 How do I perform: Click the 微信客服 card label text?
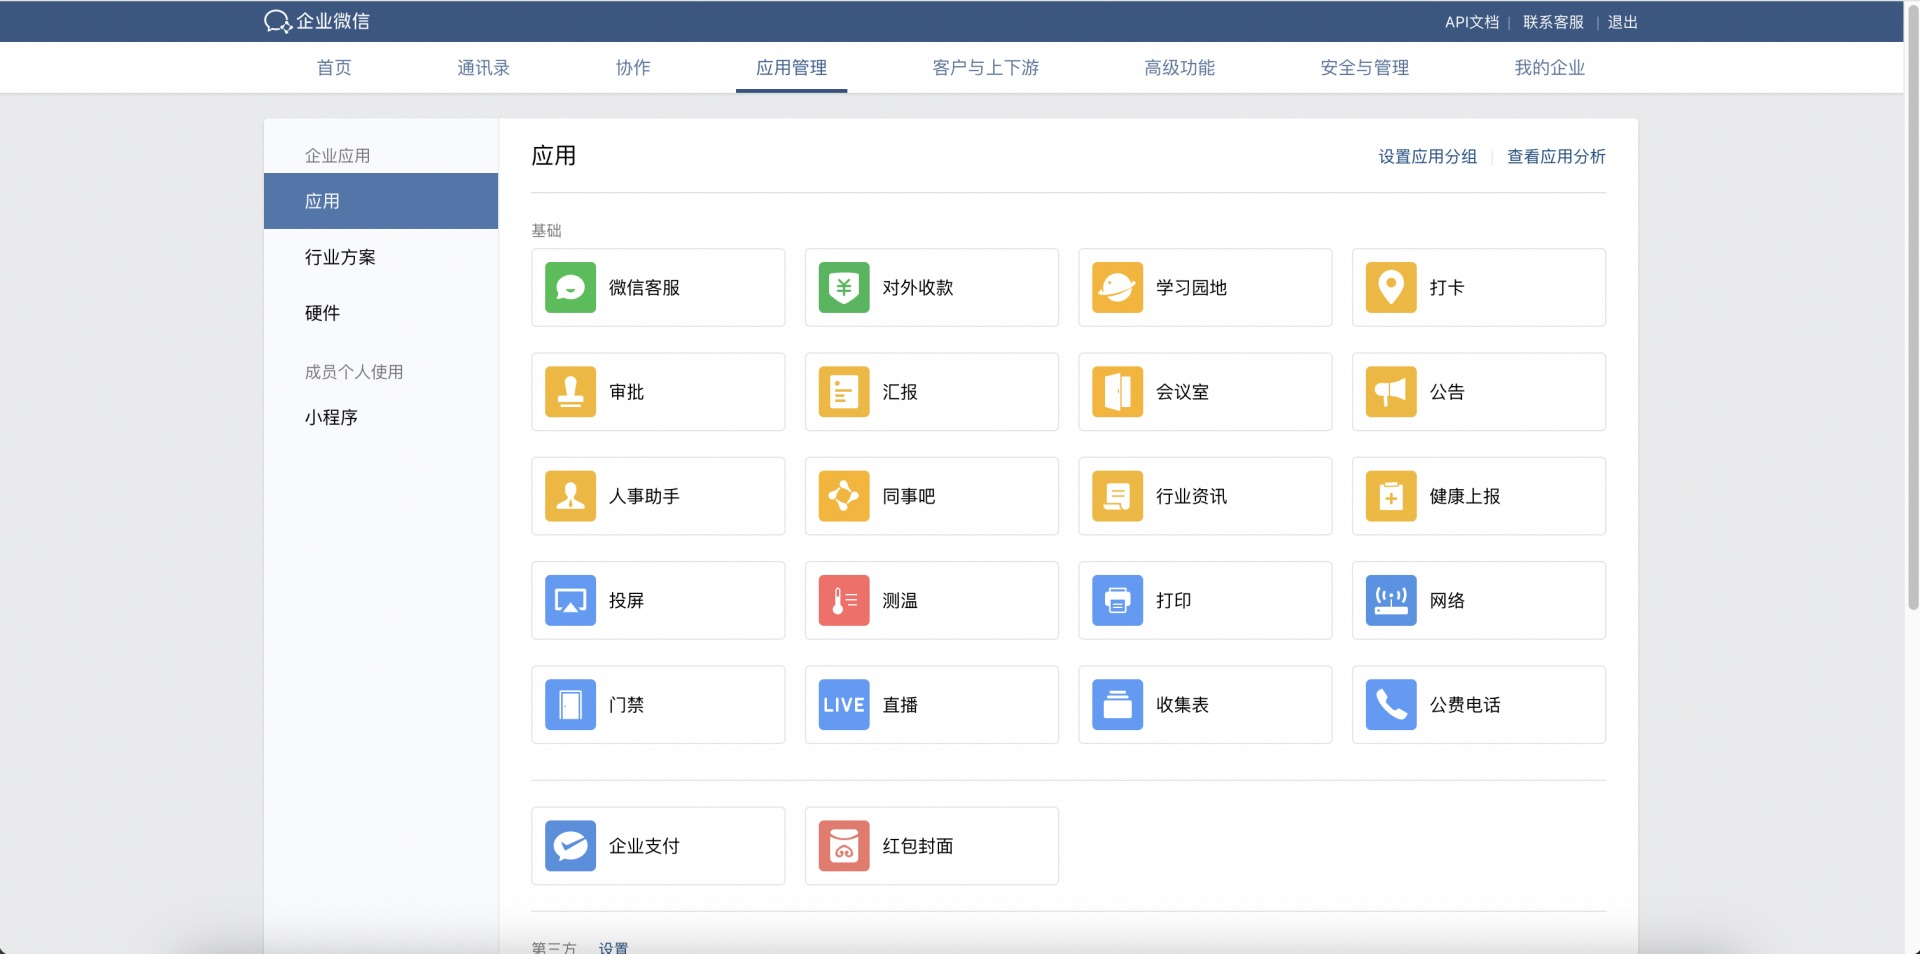pos(644,288)
